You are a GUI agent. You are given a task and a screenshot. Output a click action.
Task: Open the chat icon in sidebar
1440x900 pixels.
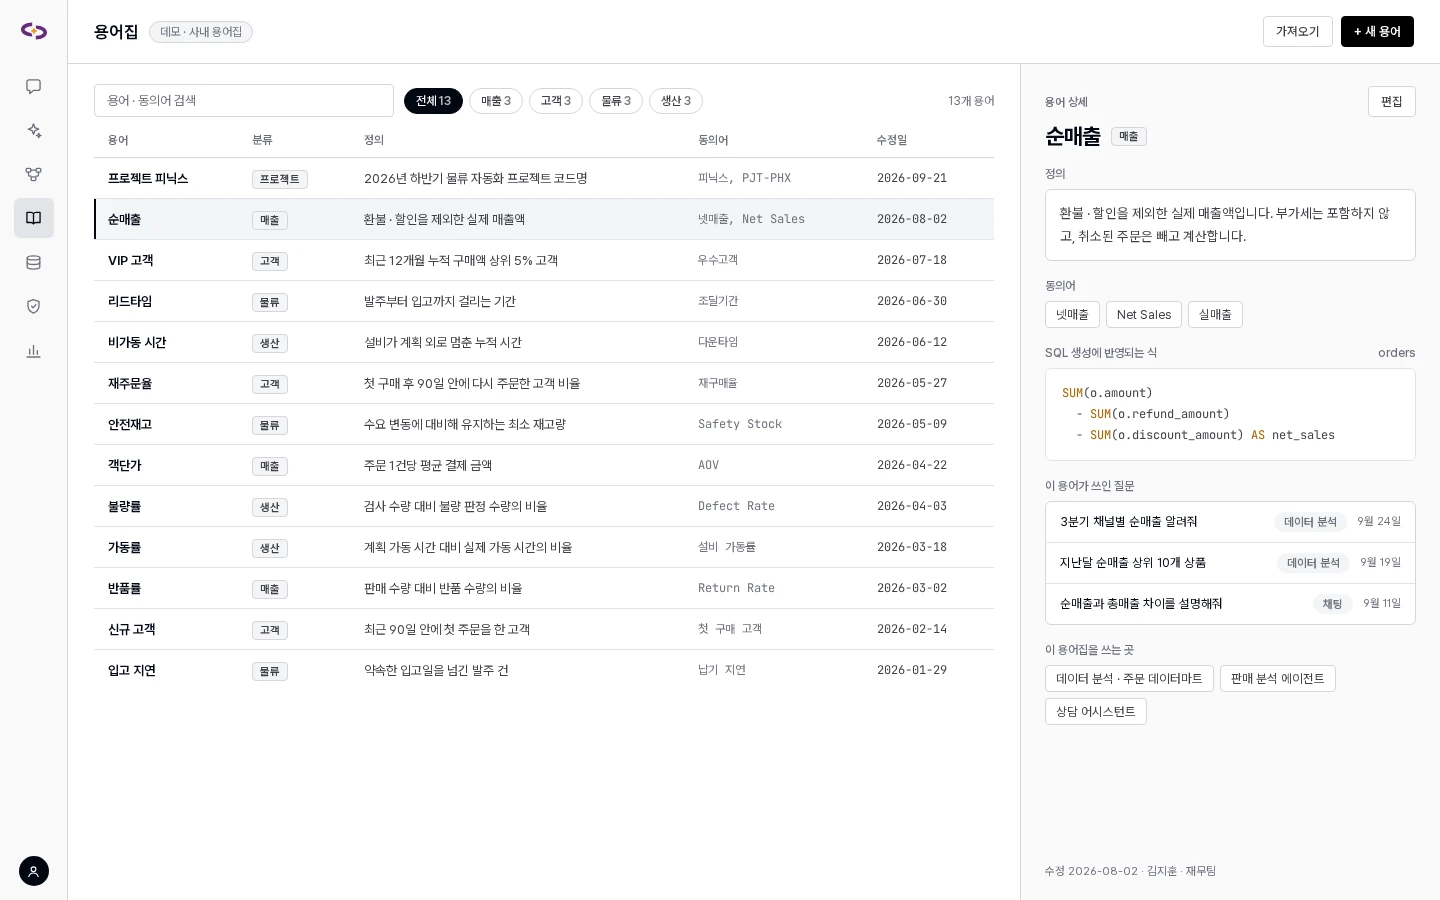[x=34, y=87]
